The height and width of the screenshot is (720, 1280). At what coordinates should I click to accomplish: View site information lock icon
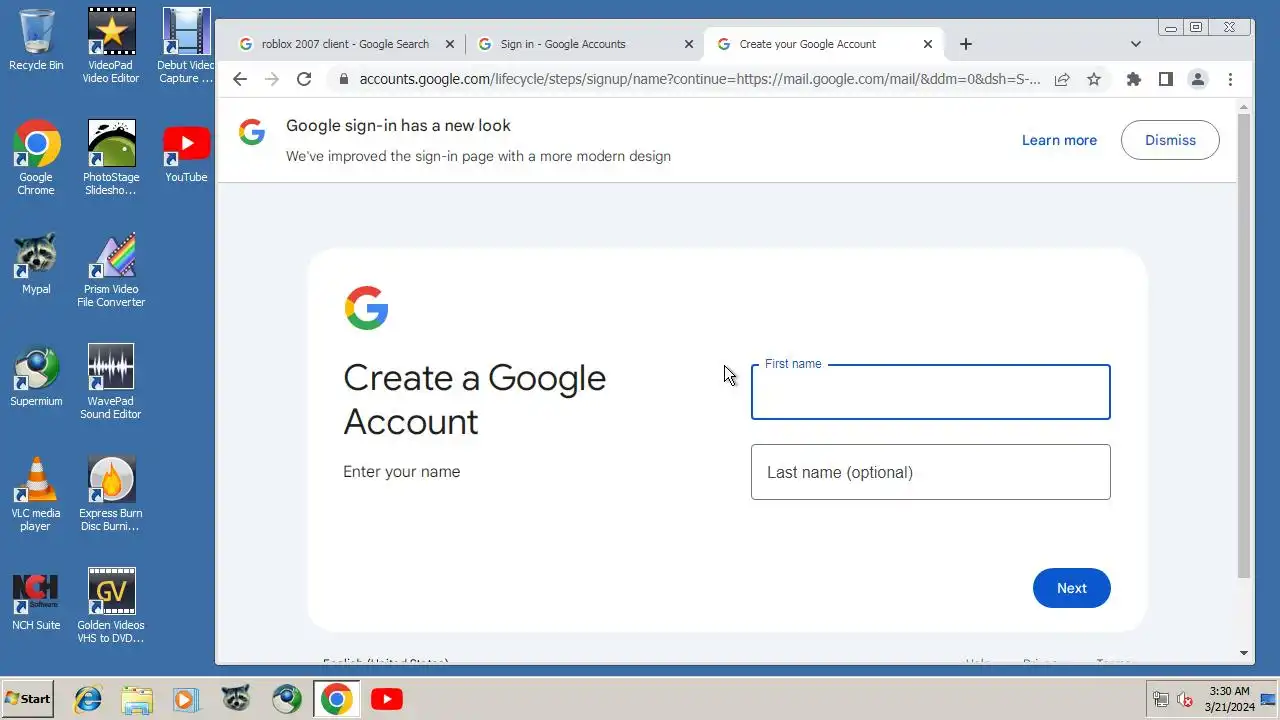point(344,79)
